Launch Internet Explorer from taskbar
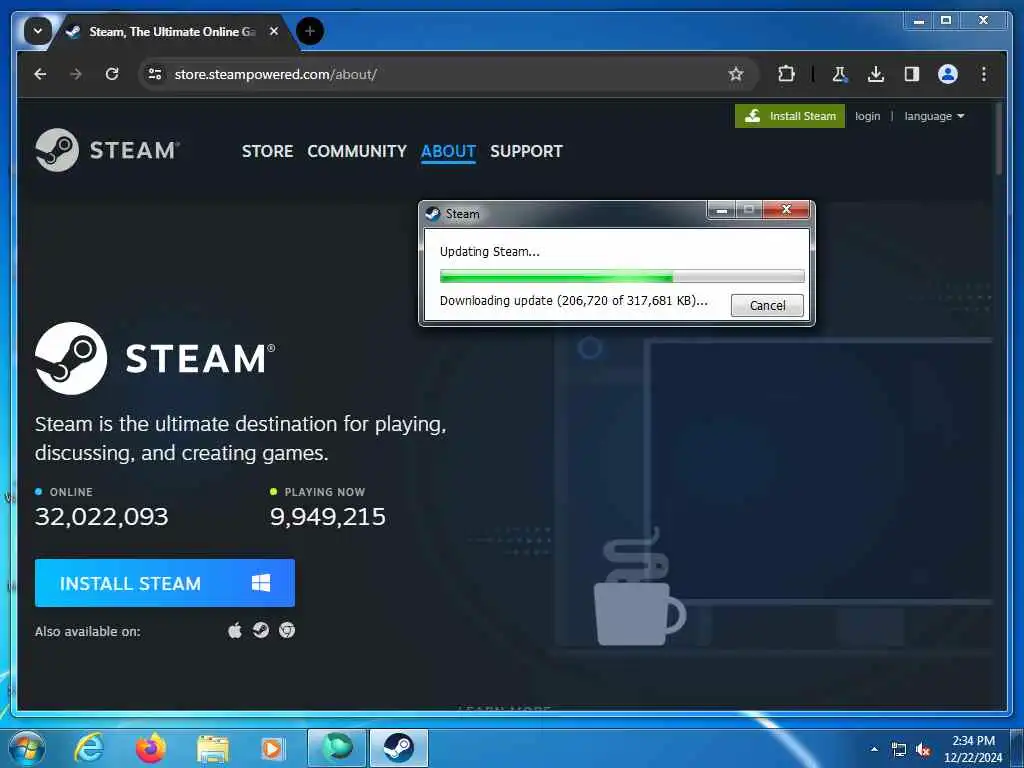Screen dimensions: 1024x768 pos(89,748)
